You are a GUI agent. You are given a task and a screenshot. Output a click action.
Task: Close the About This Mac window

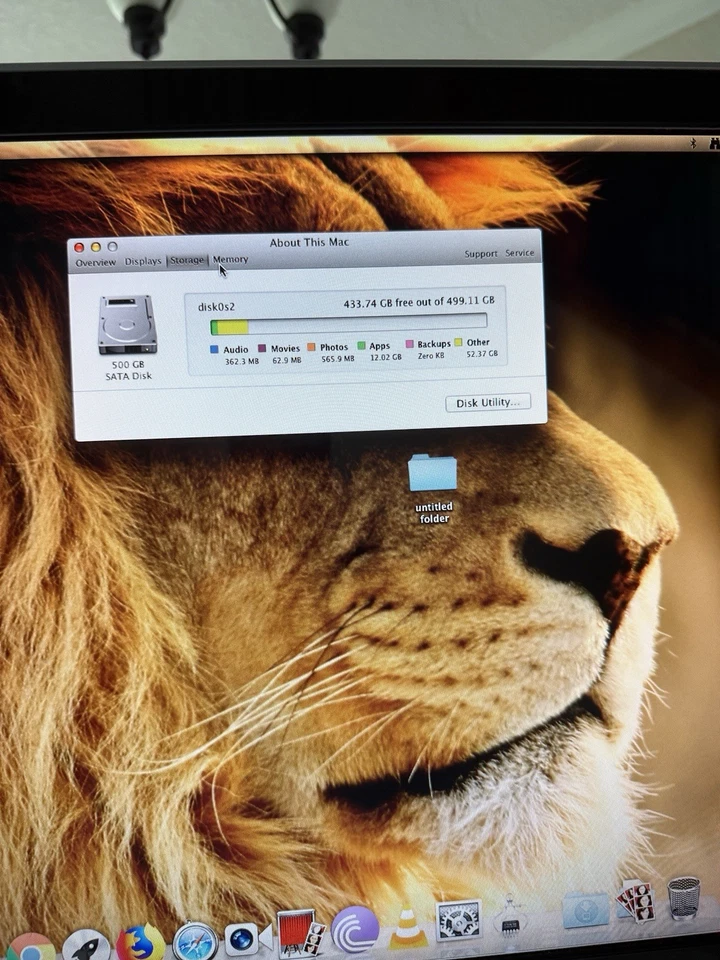79,247
